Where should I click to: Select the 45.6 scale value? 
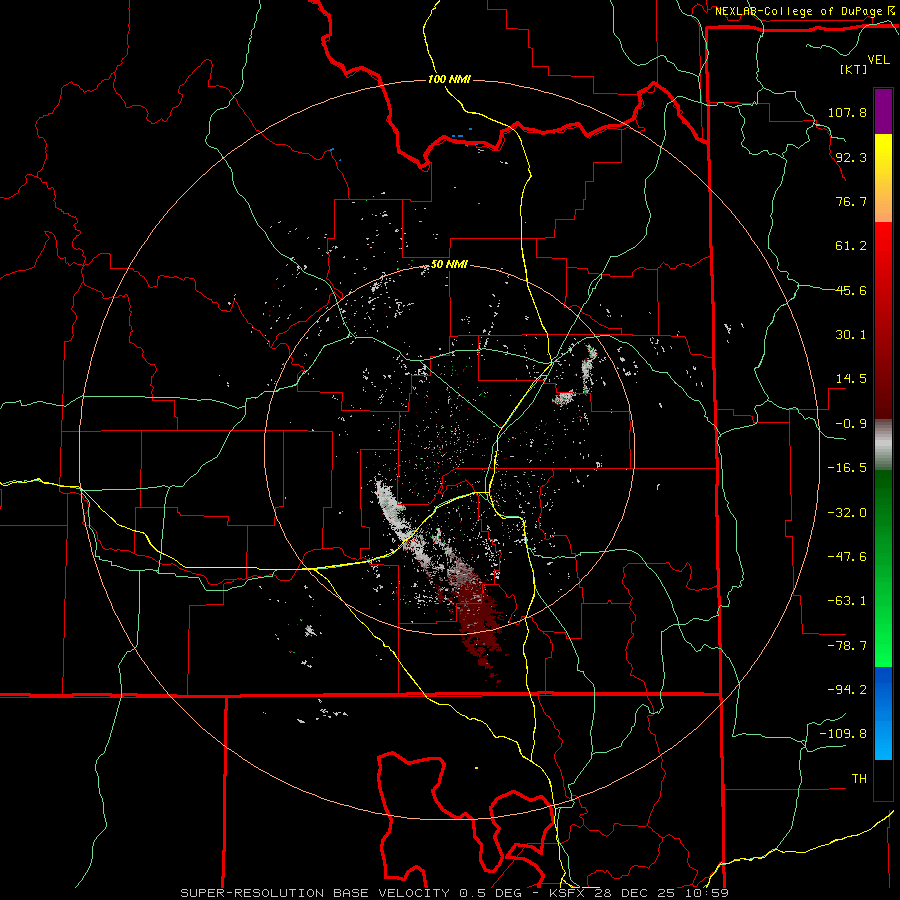(851, 290)
